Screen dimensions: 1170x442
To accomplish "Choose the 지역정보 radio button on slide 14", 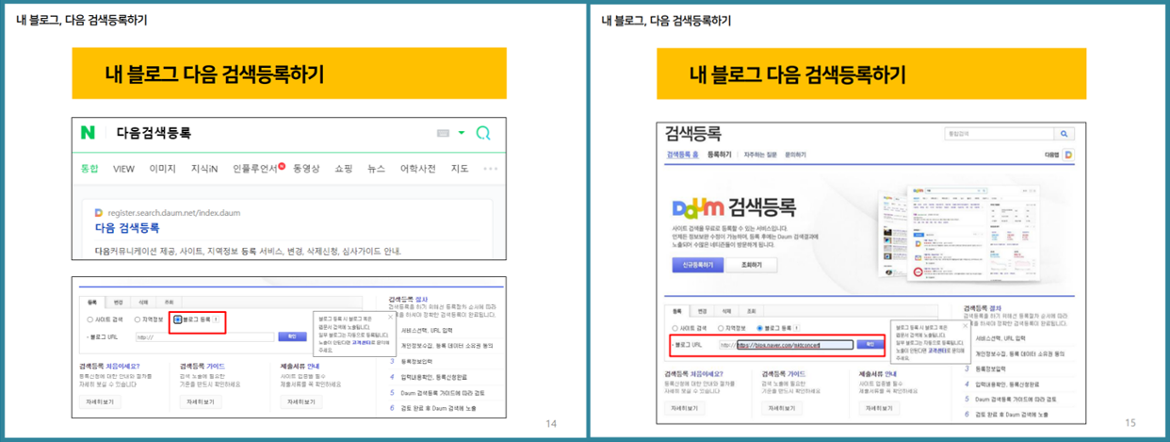I will [137, 320].
